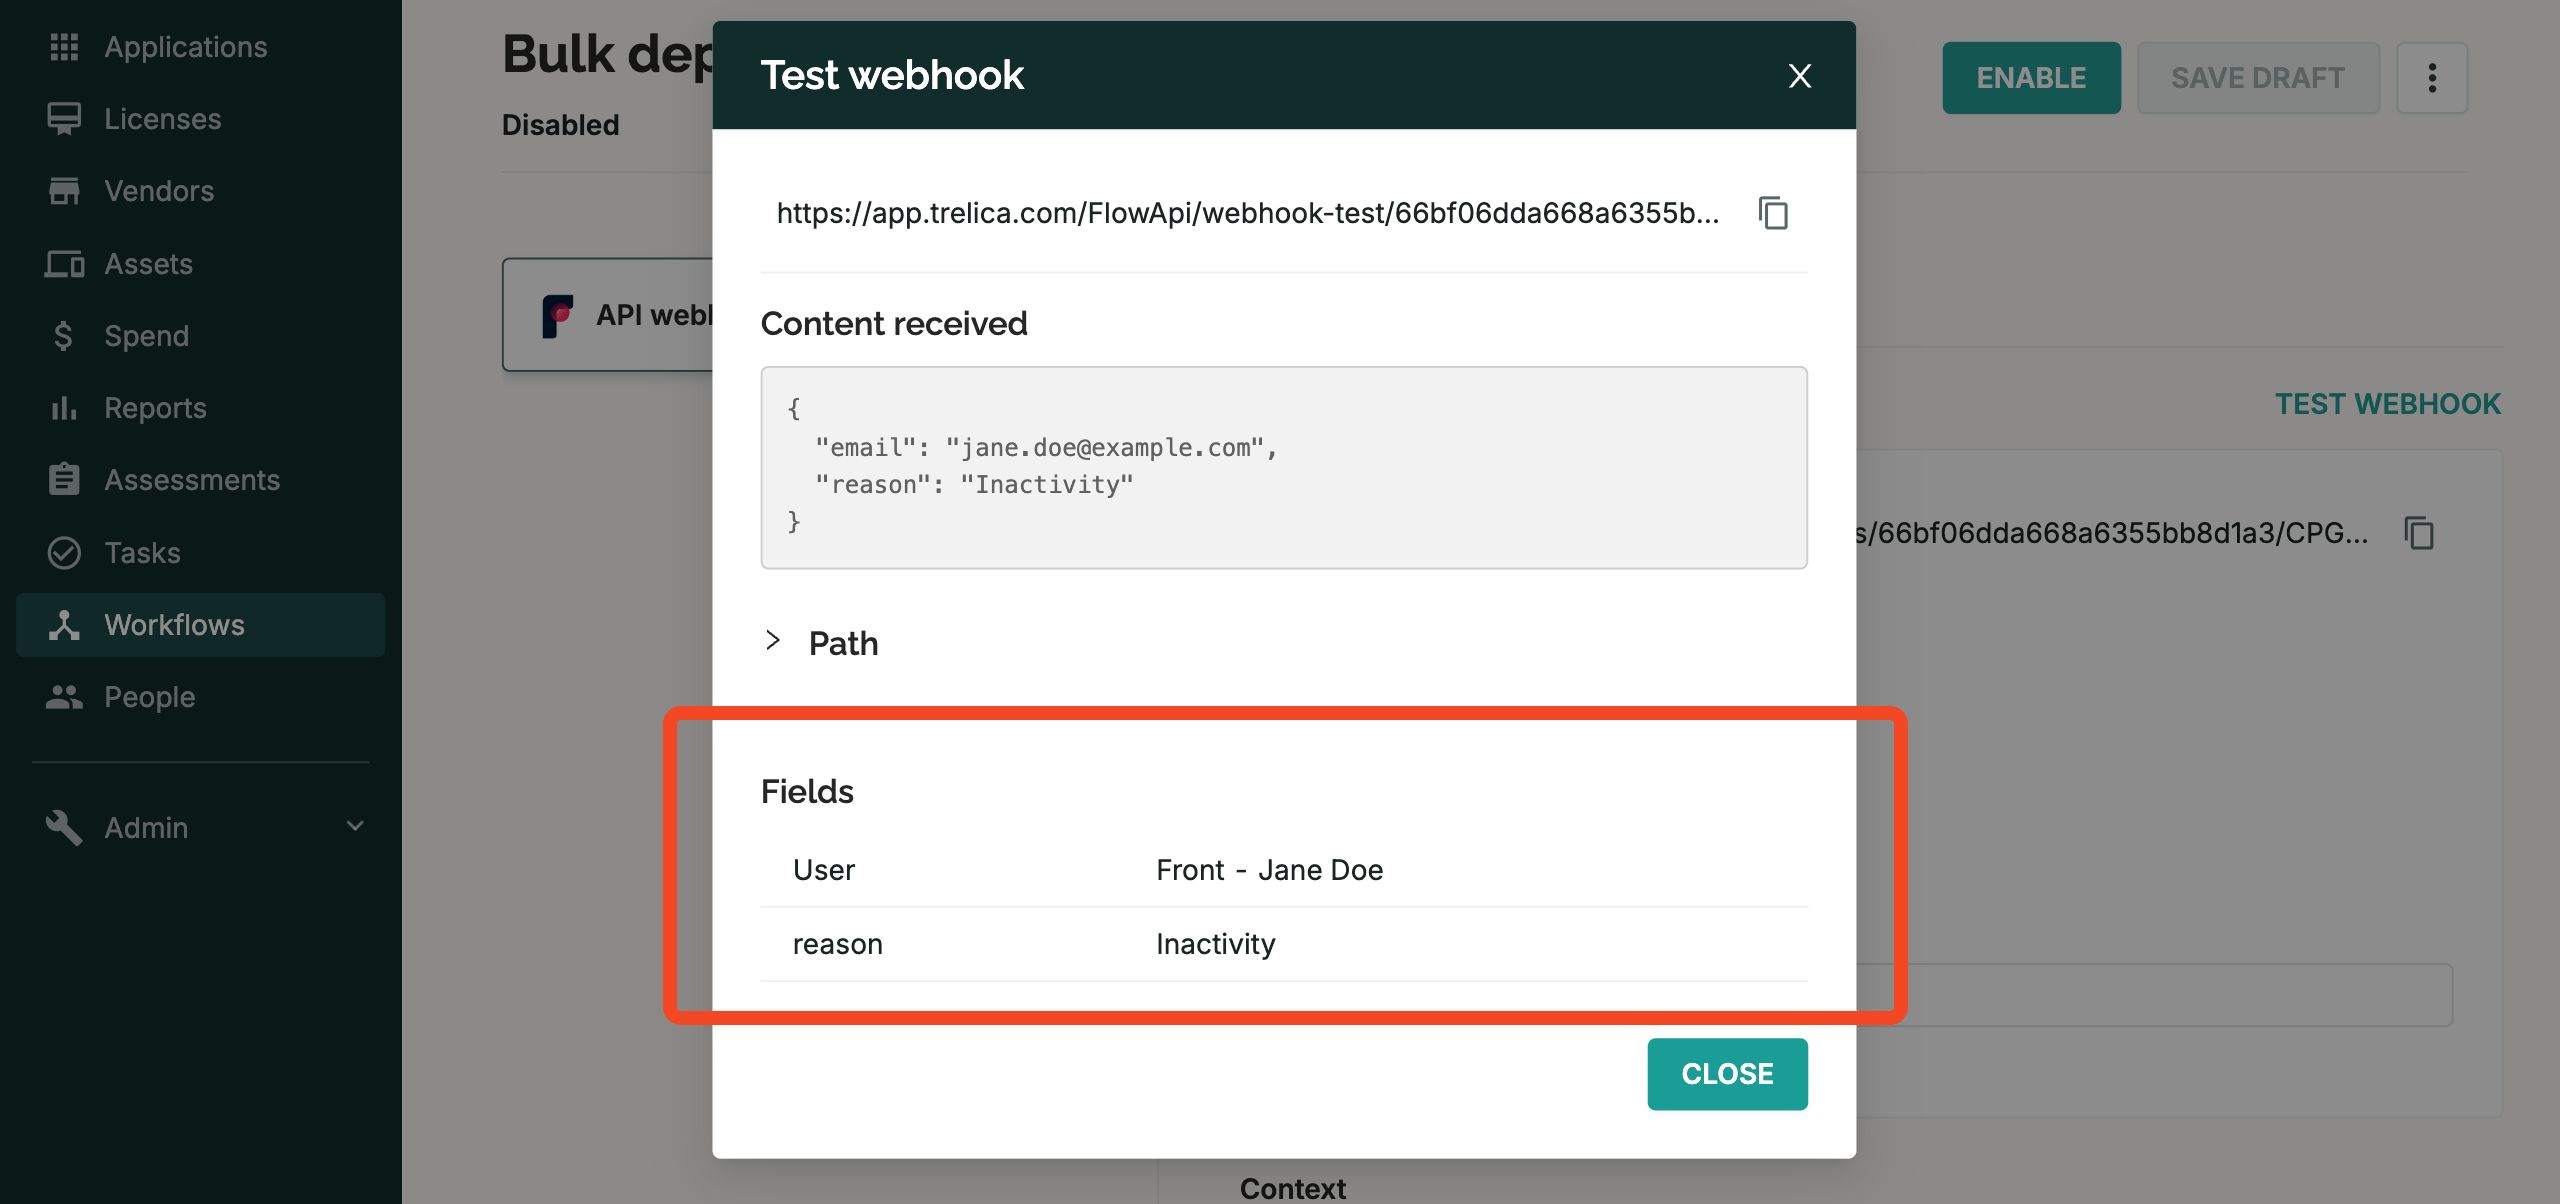Close the Test webhook dialog with X

[1800, 76]
